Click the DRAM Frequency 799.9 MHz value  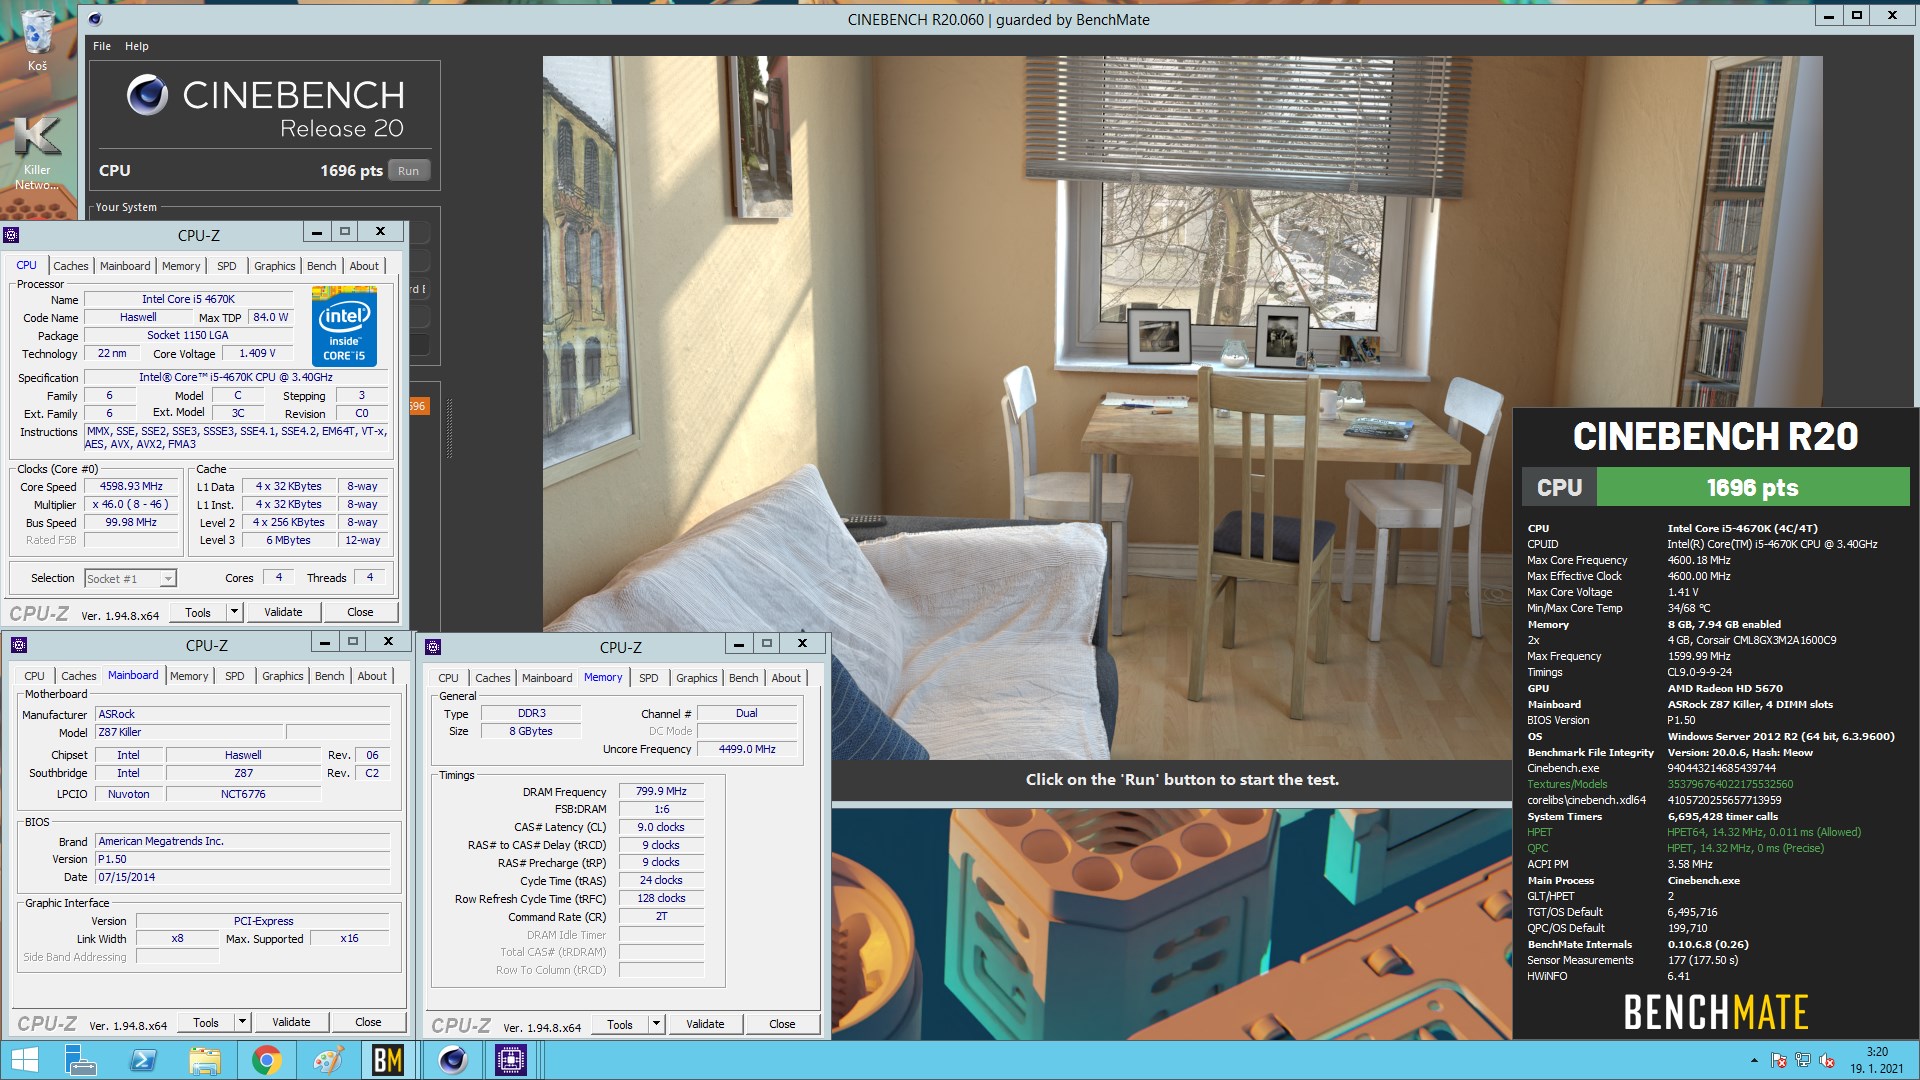[x=661, y=791]
